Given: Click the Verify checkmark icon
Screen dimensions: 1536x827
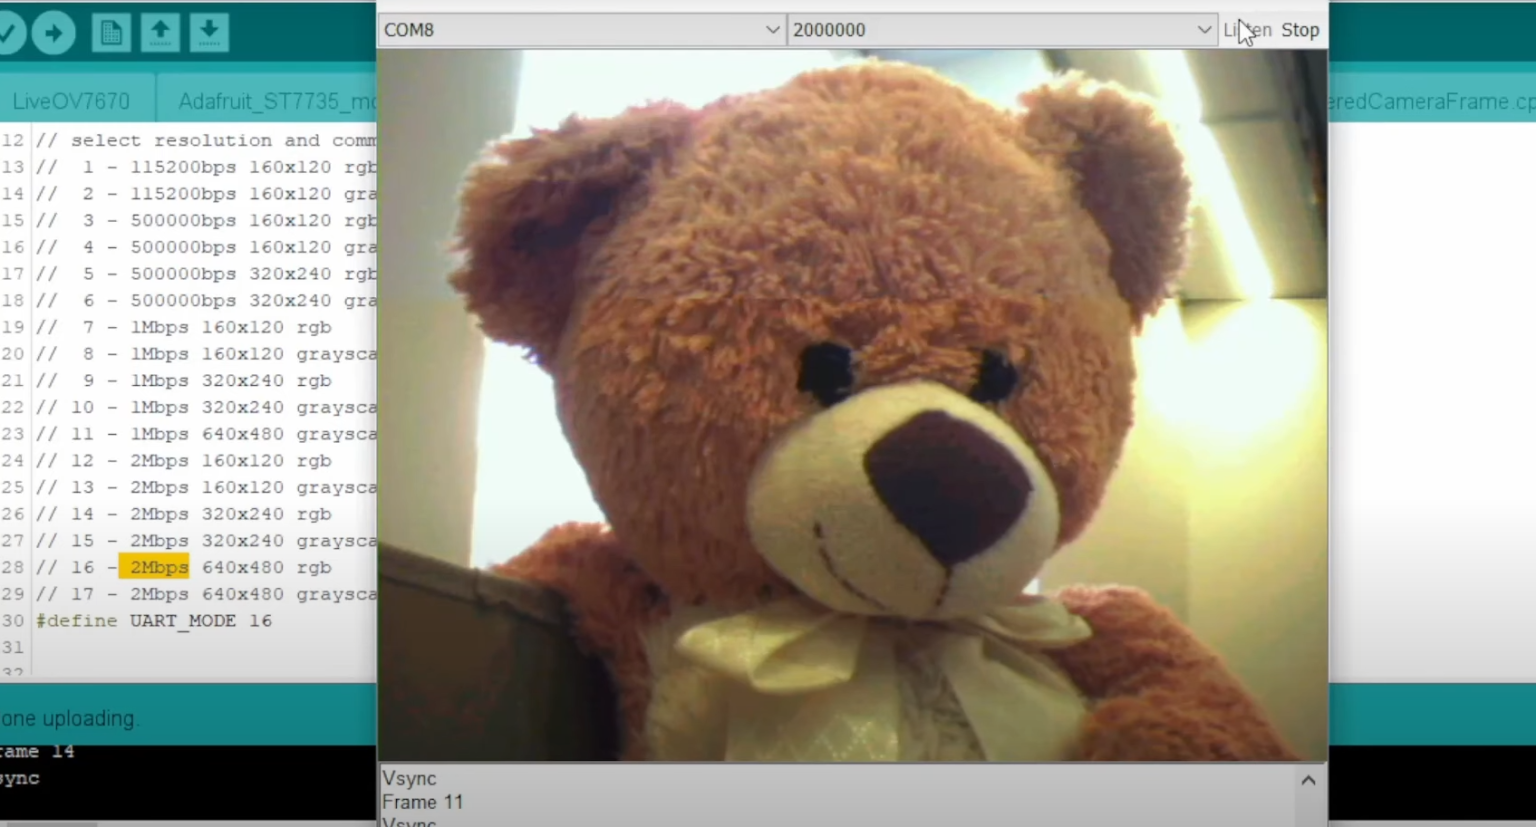Looking at the screenshot, I should [8, 33].
